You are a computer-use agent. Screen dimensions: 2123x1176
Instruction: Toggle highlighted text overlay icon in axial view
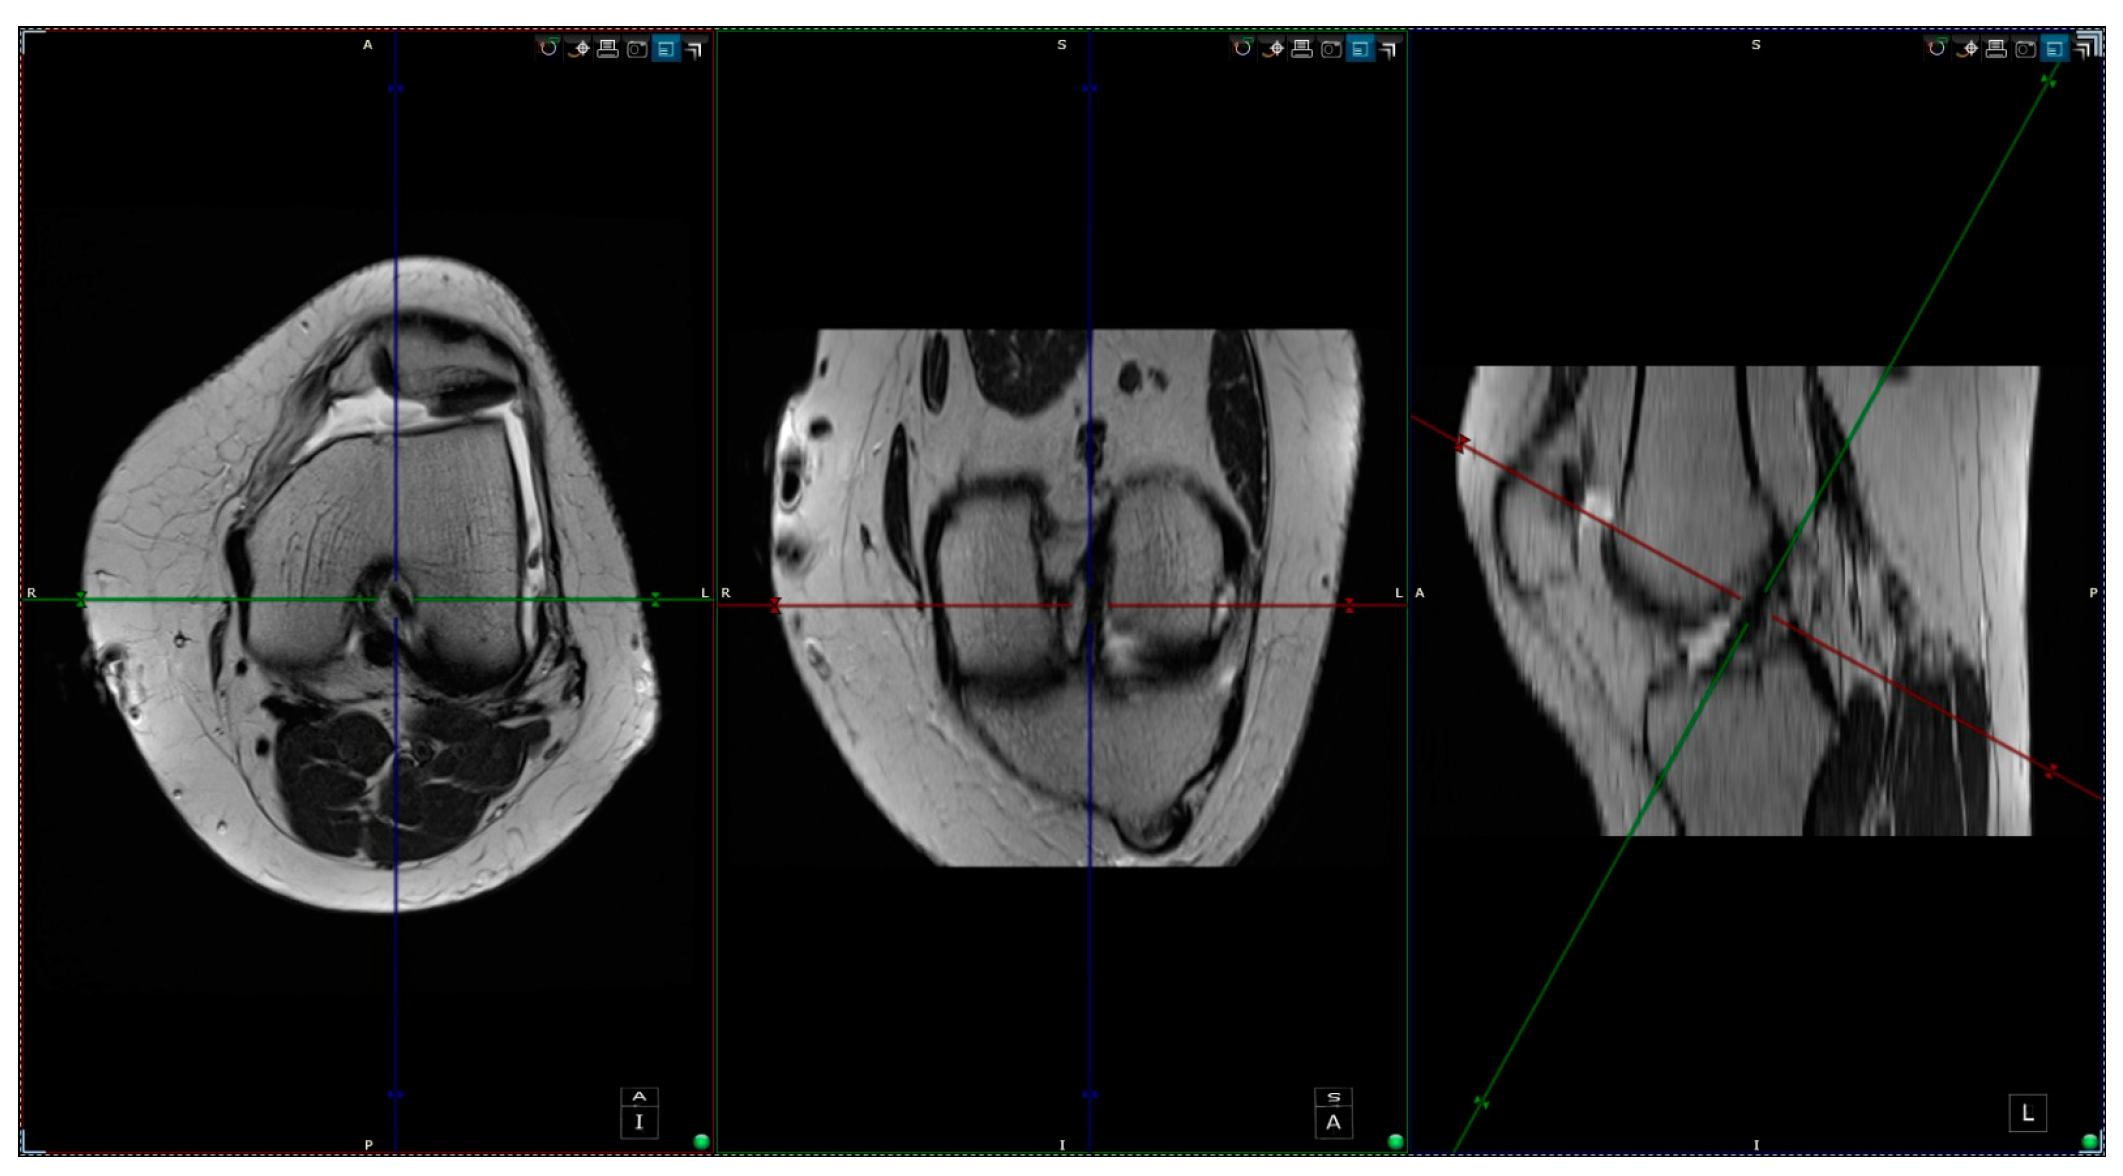click(x=666, y=48)
